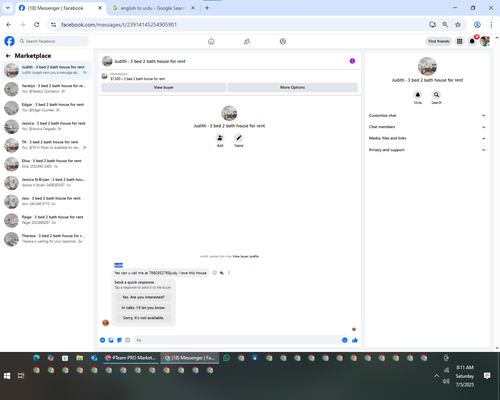Open View buyer profile link

(x=246, y=256)
